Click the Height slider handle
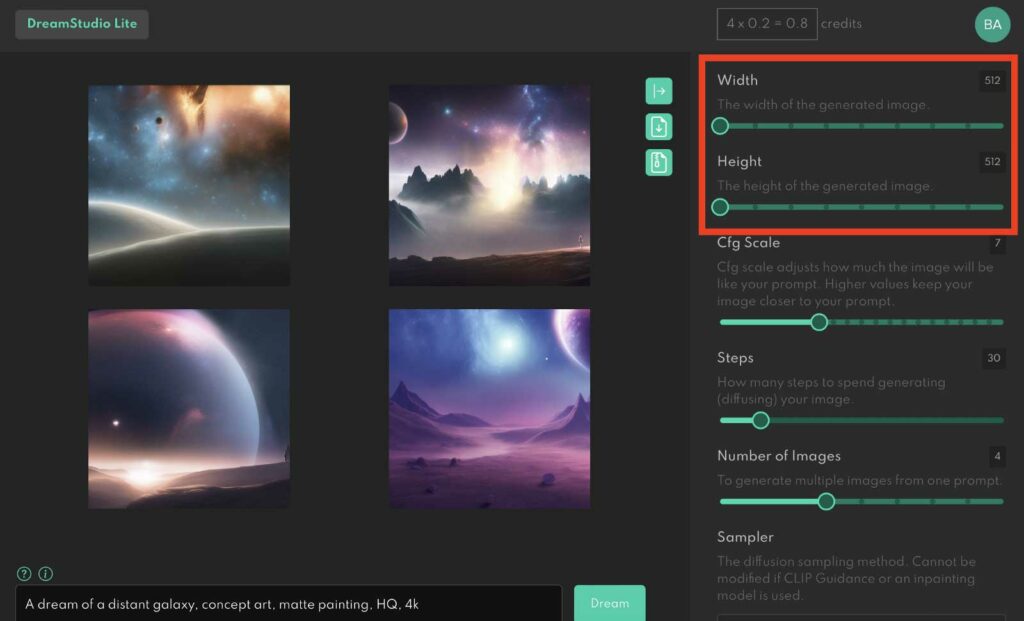Viewport: 1024px width, 621px height. click(x=720, y=207)
